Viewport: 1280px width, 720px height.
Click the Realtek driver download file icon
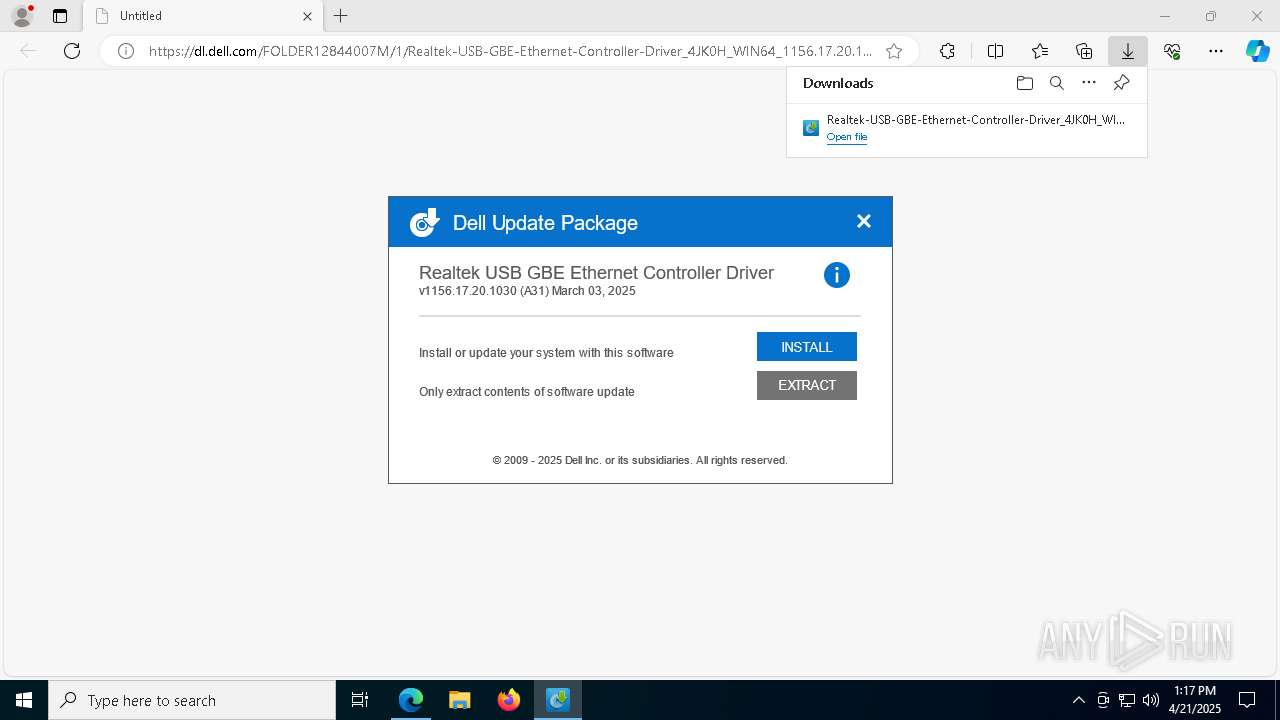[x=811, y=128]
